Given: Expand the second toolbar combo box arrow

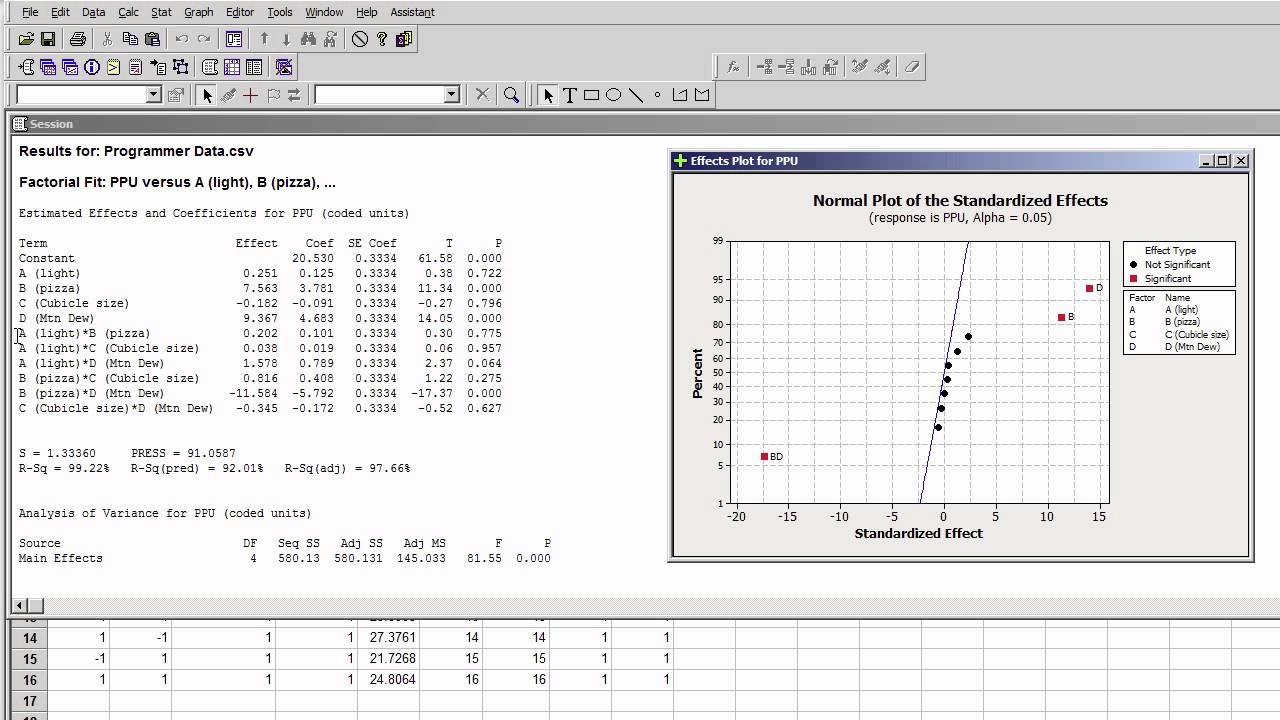Looking at the screenshot, I should (451, 95).
